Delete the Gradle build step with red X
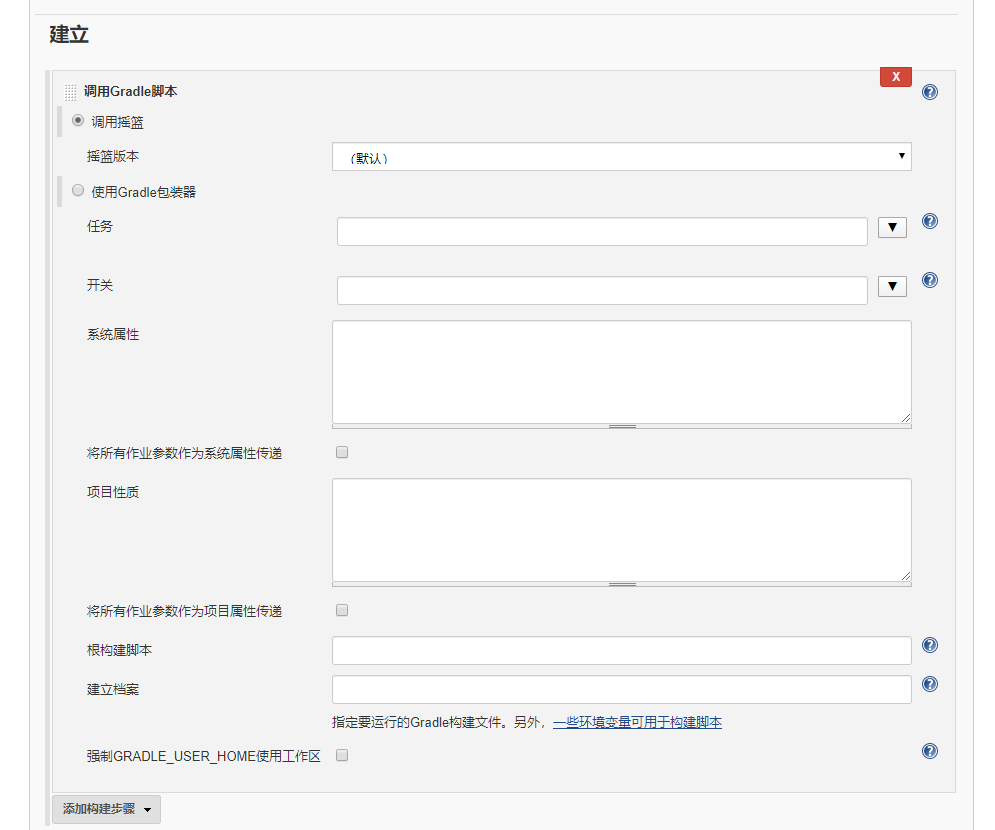This screenshot has height=830, width=995. (895, 76)
